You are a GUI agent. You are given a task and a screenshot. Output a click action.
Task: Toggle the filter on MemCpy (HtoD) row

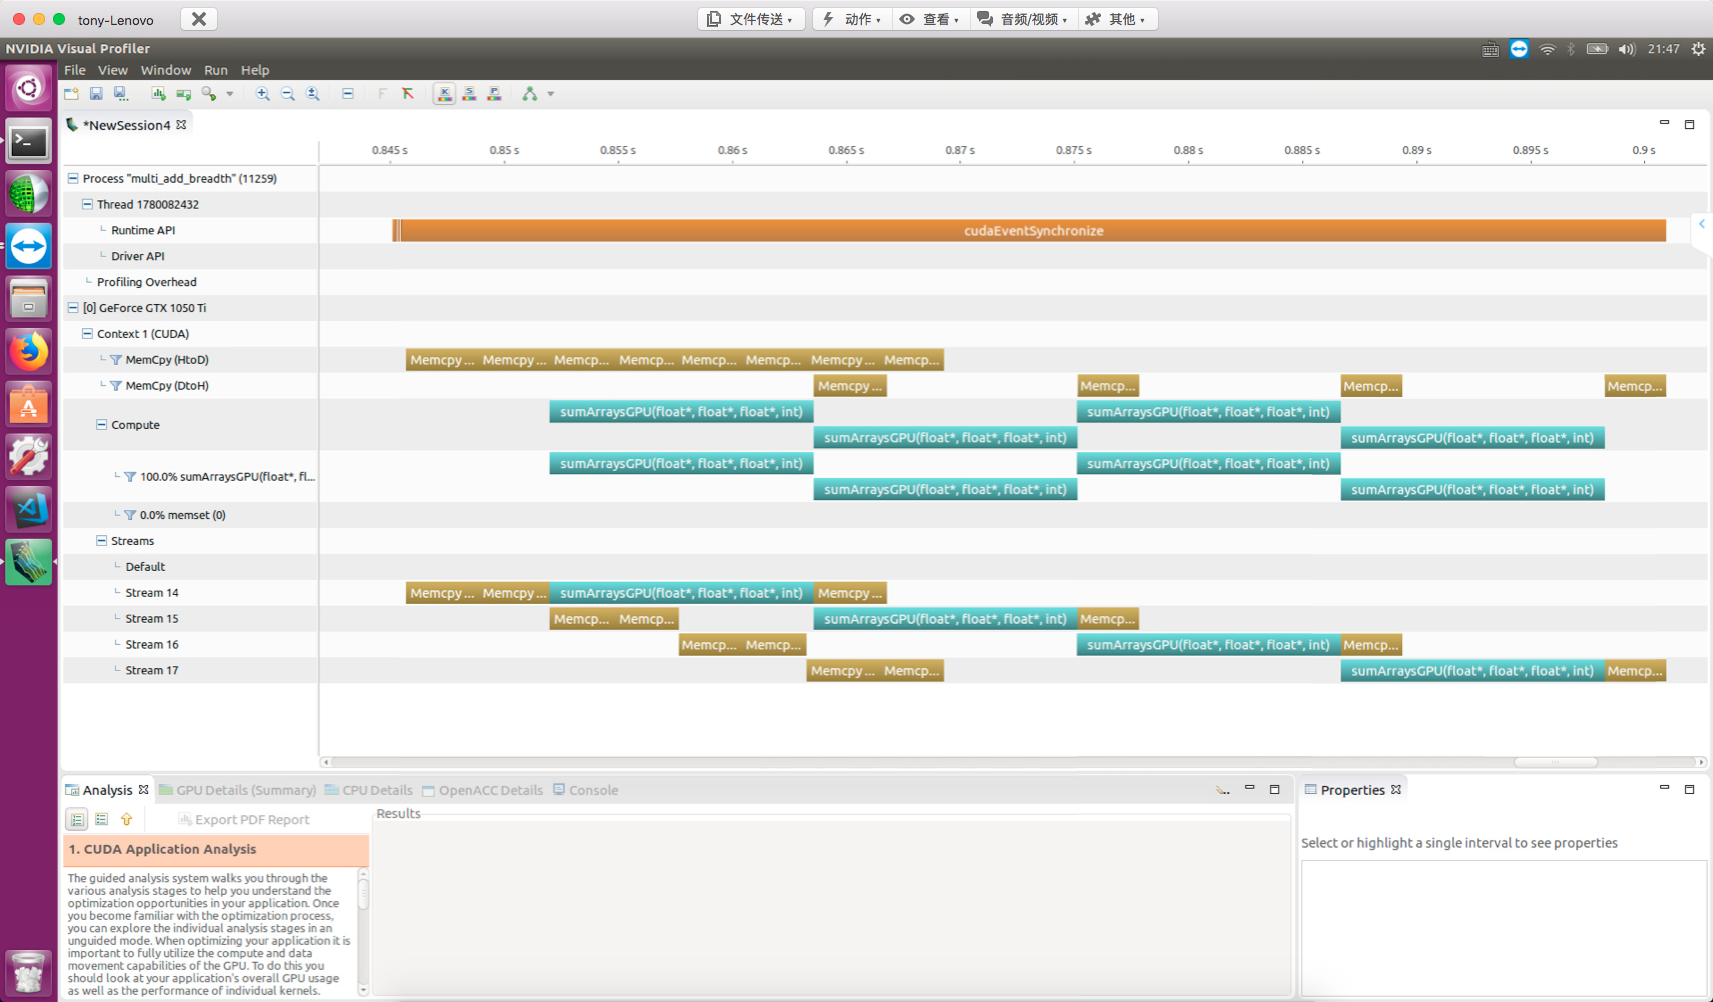[x=116, y=360]
